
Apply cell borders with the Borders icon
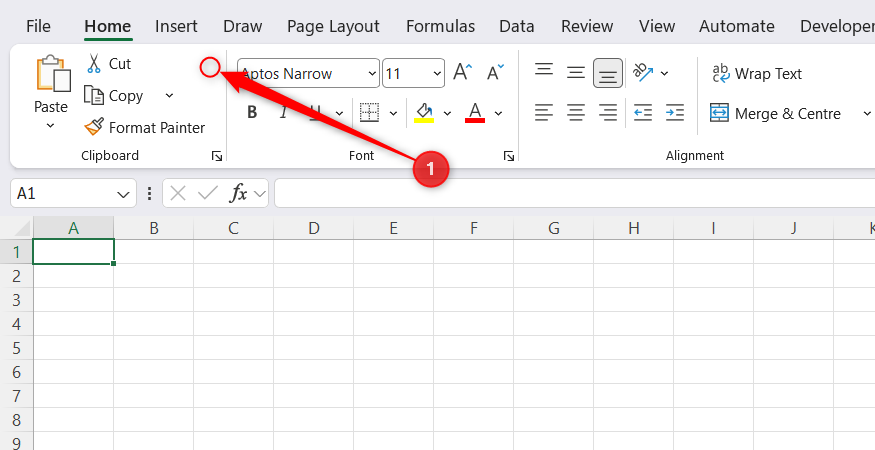pyautogui.click(x=369, y=112)
